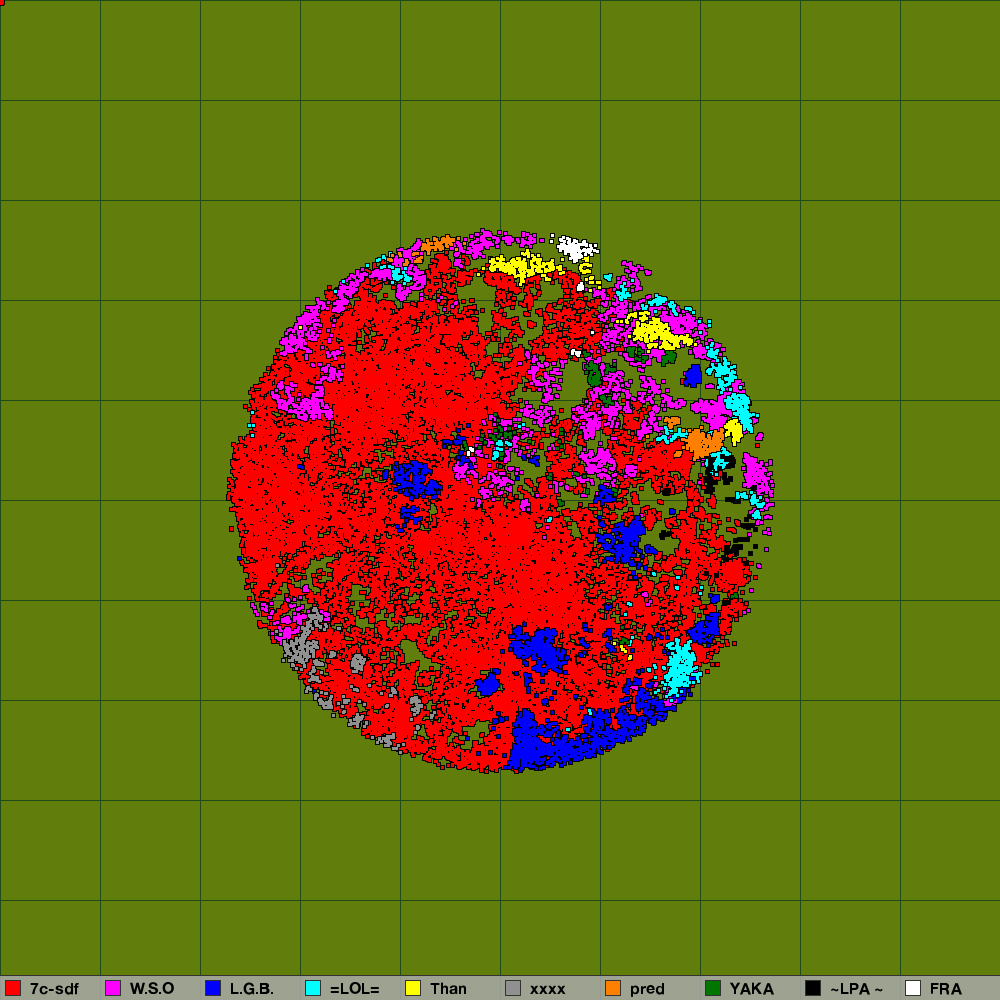This screenshot has width=1000, height=1000.
Task: Click the black ~LPA ~ legend swatch
Action: (813, 988)
